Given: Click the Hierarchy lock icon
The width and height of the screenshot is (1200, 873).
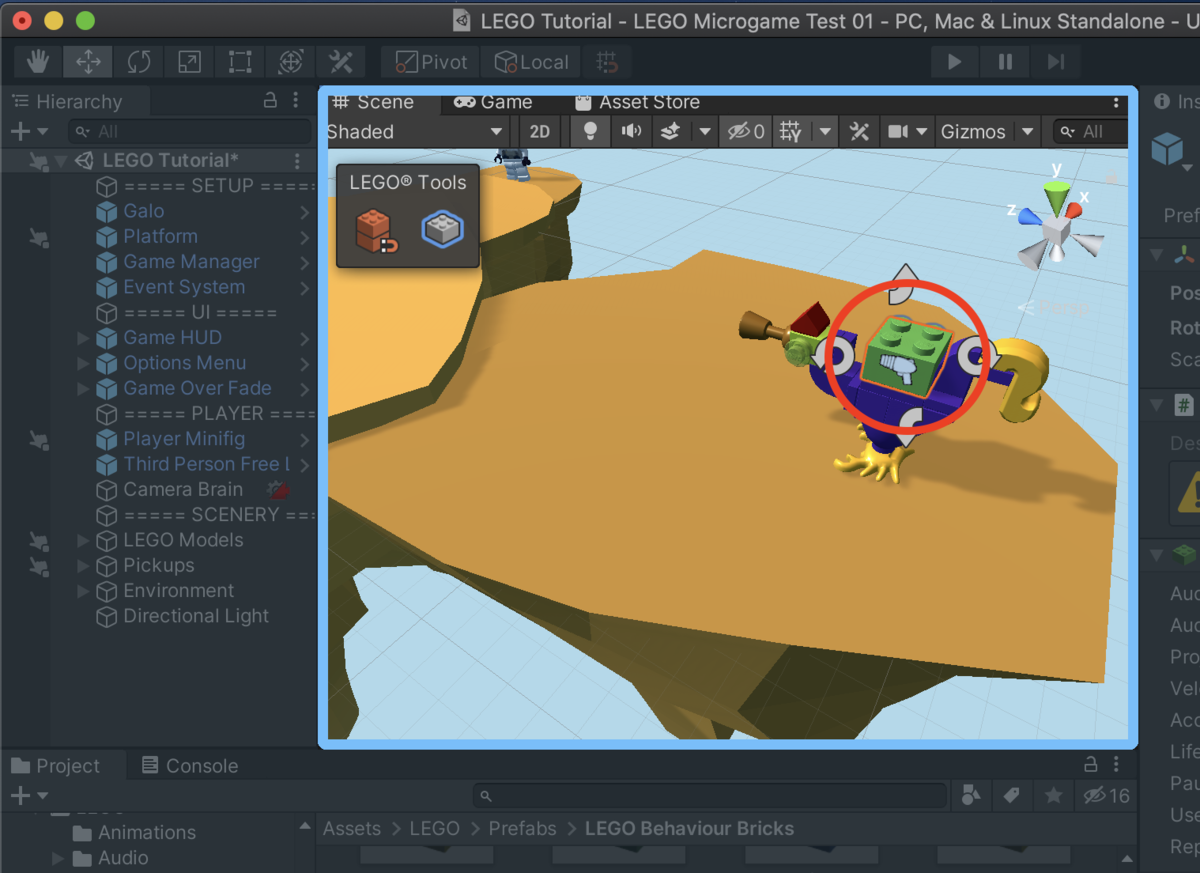Looking at the screenshot, I should click(x=270, y=101).
